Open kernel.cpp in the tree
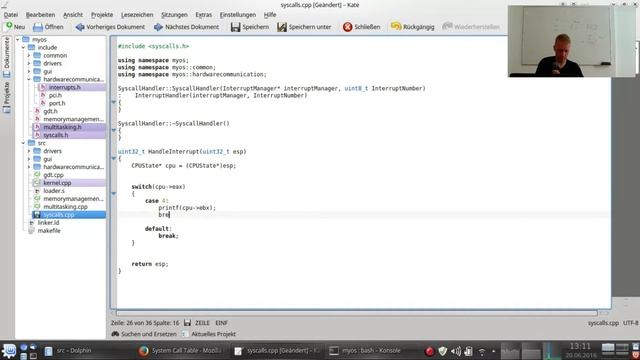Viewport: 640px width, 360px height. (x=57, y=183)
